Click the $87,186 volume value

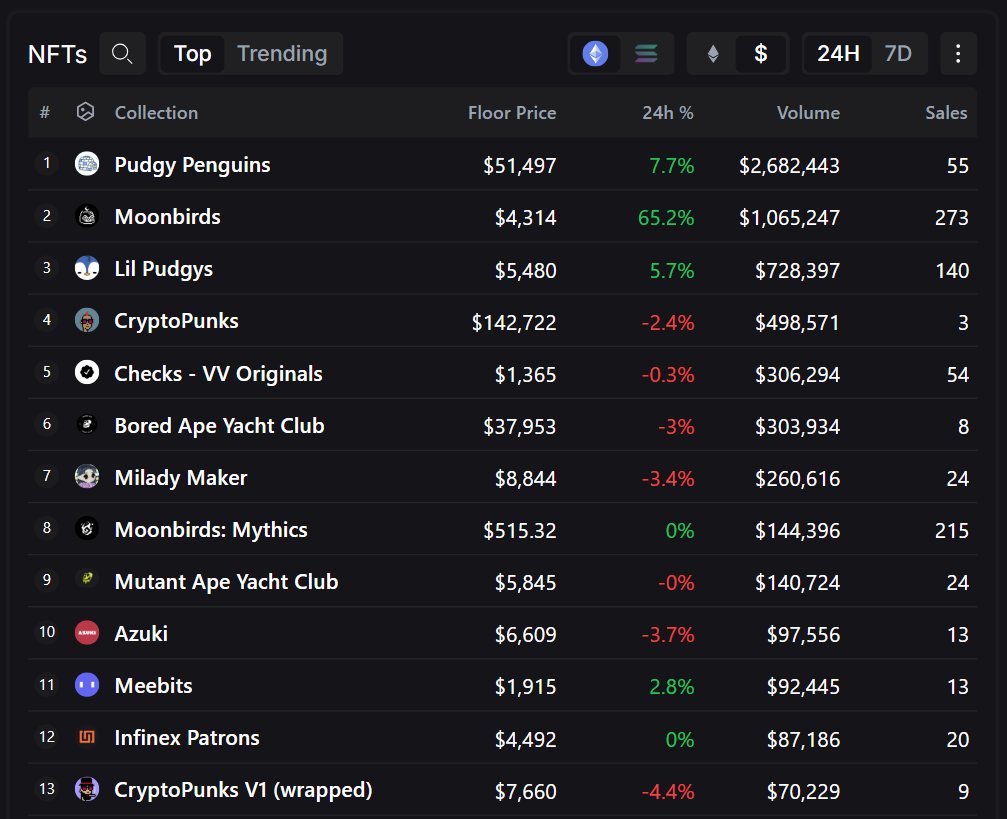coord(803,739)
